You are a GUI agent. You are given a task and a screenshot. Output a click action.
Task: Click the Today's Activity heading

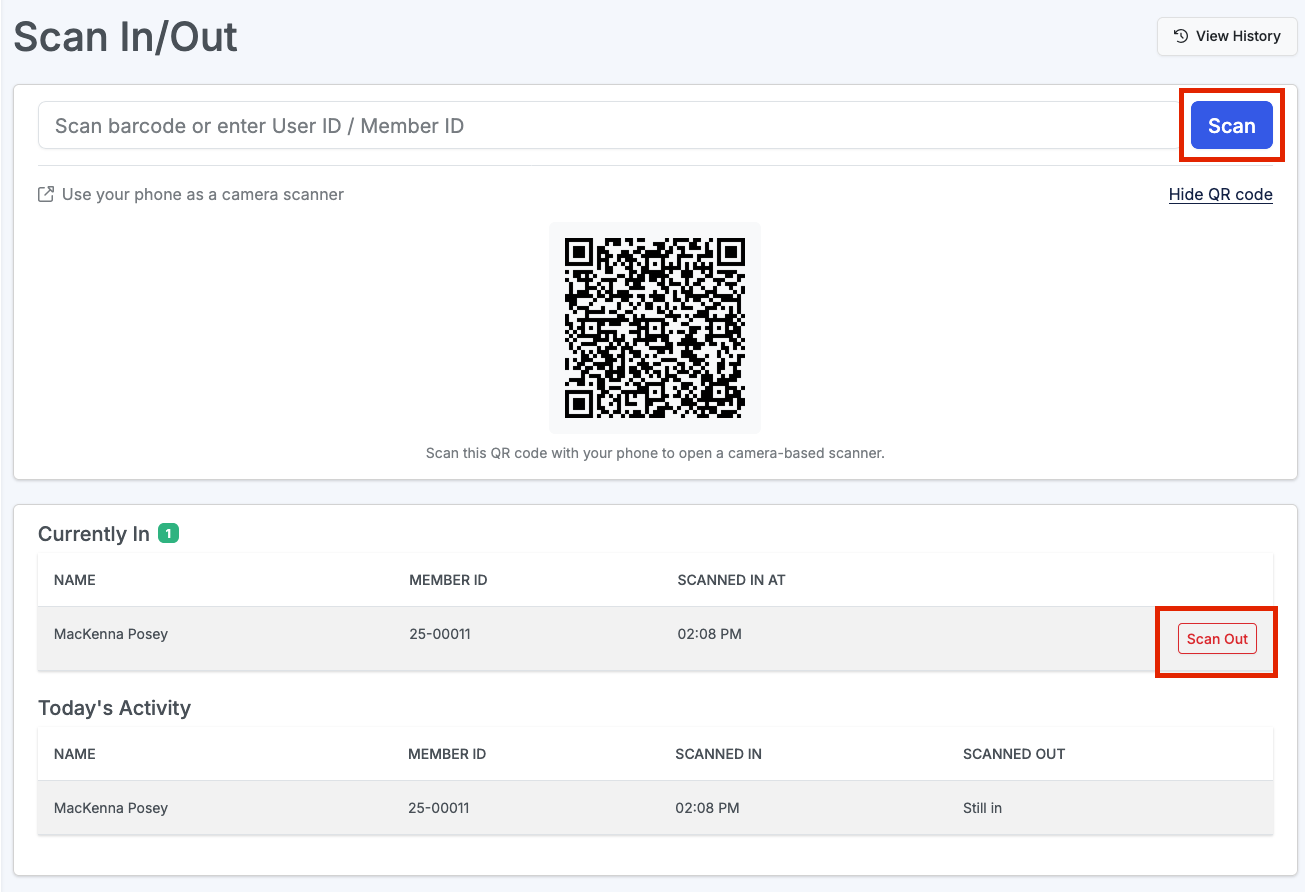click(114, 708)
